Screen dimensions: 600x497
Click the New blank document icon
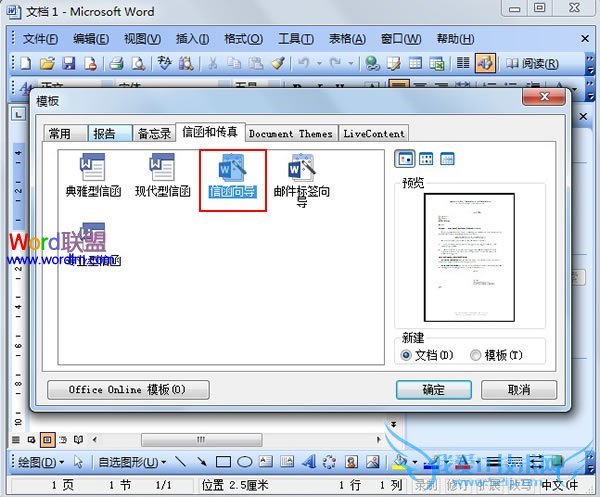point(26,63)
